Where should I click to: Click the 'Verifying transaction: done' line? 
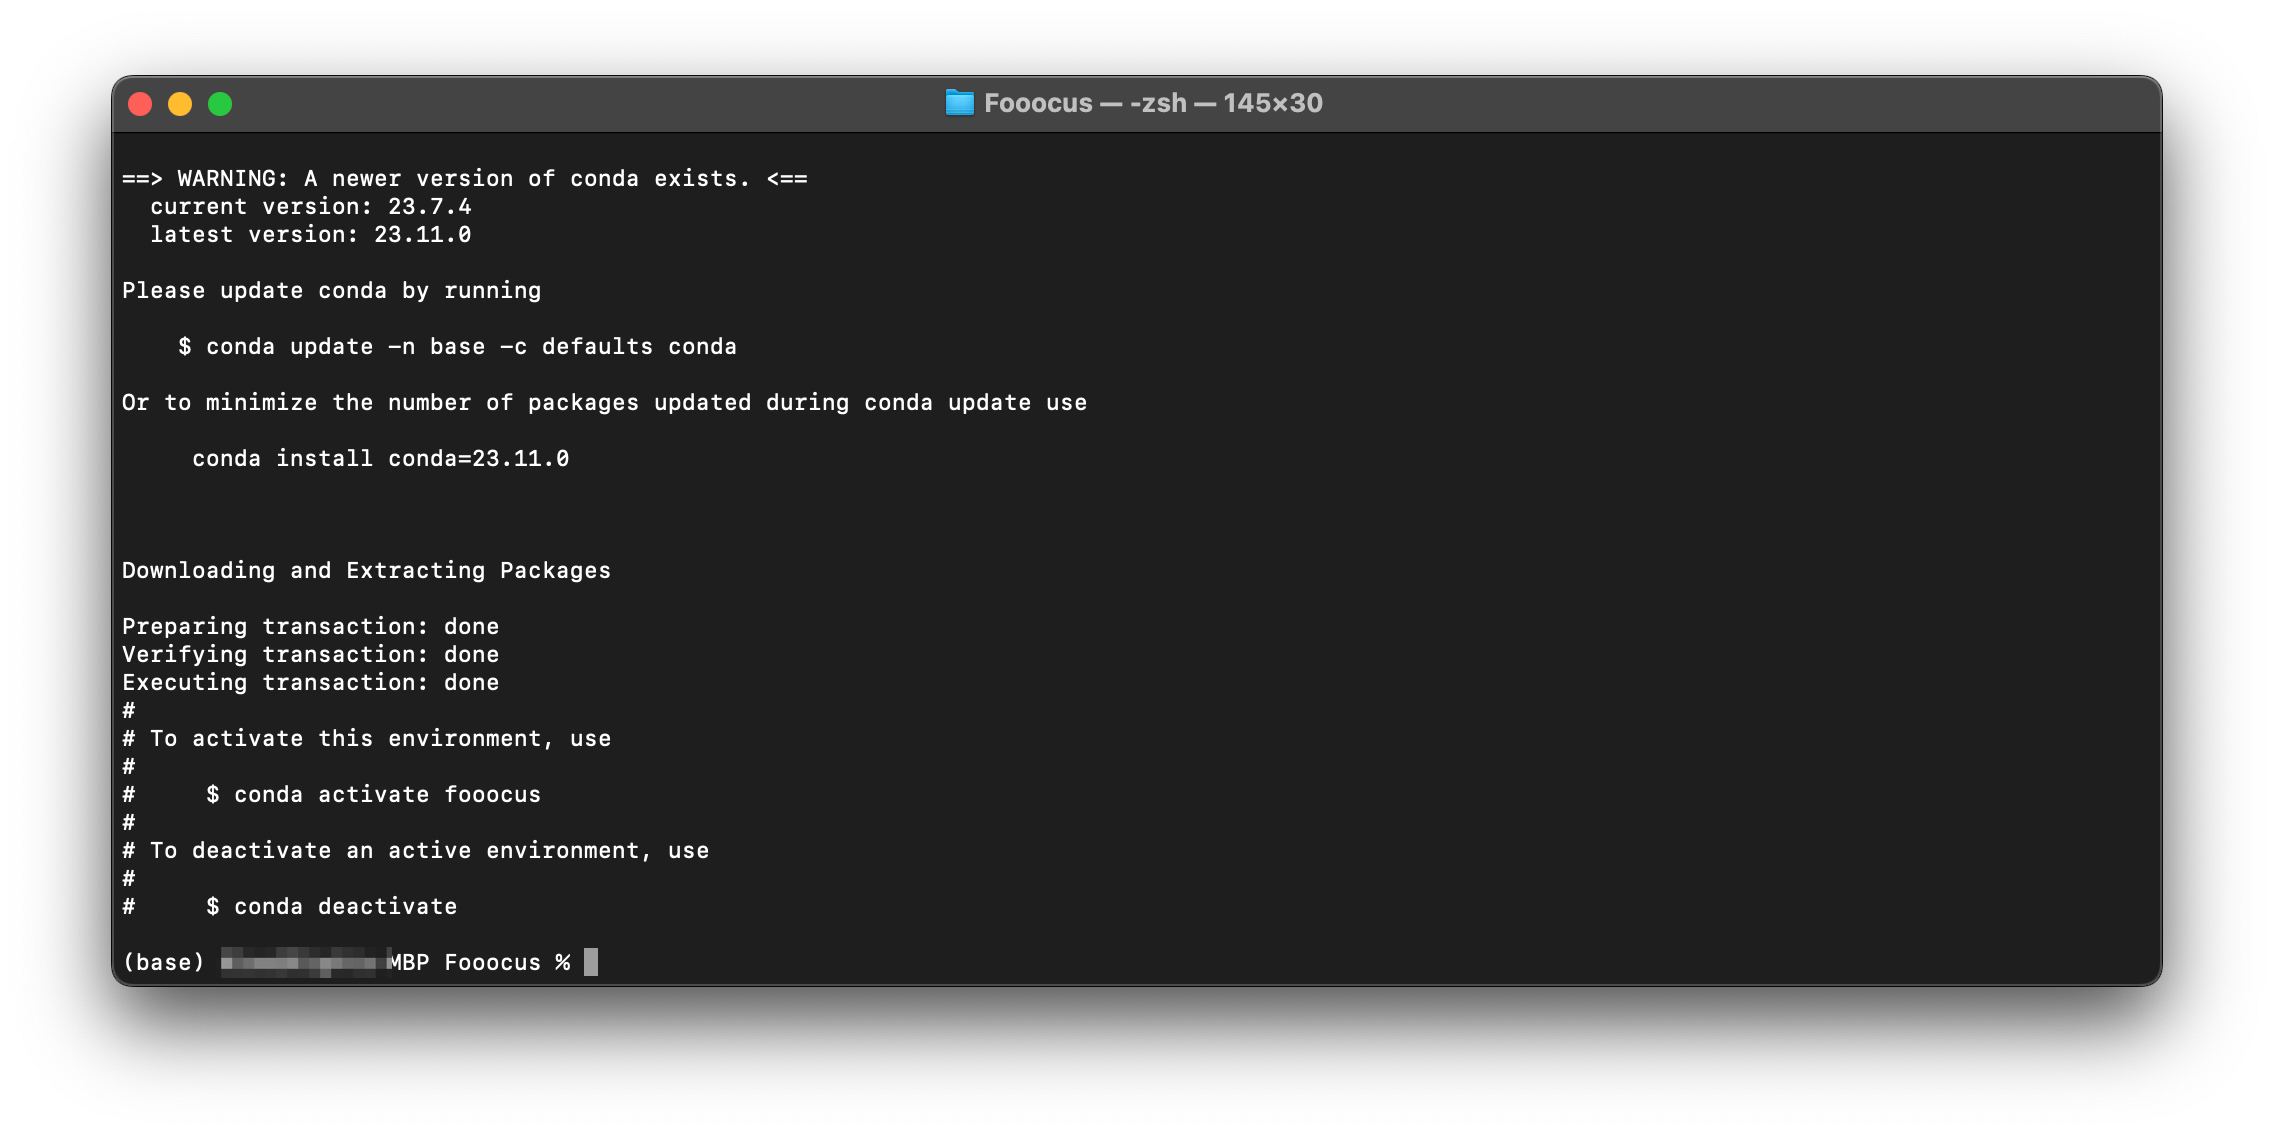pos(310,654)
